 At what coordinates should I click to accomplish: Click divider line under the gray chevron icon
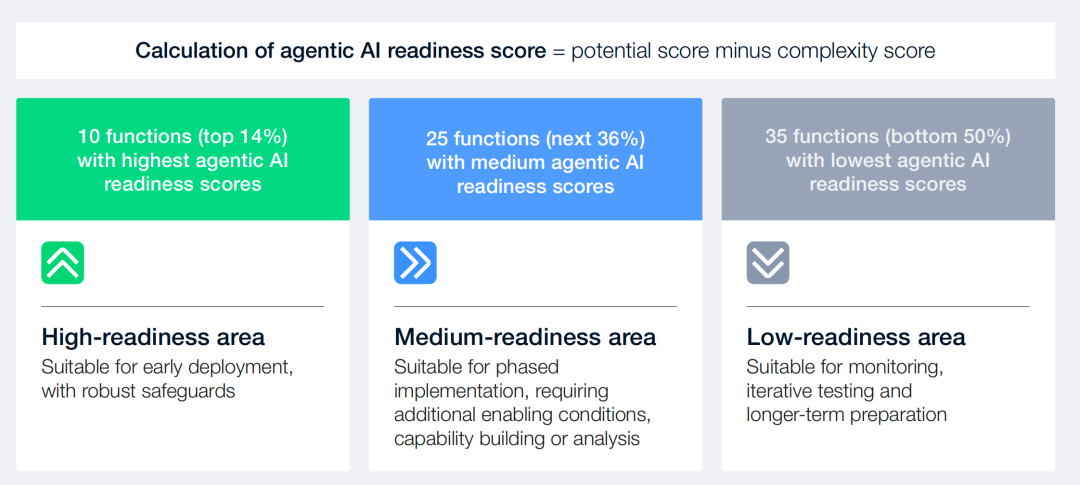tap(888, 306)
